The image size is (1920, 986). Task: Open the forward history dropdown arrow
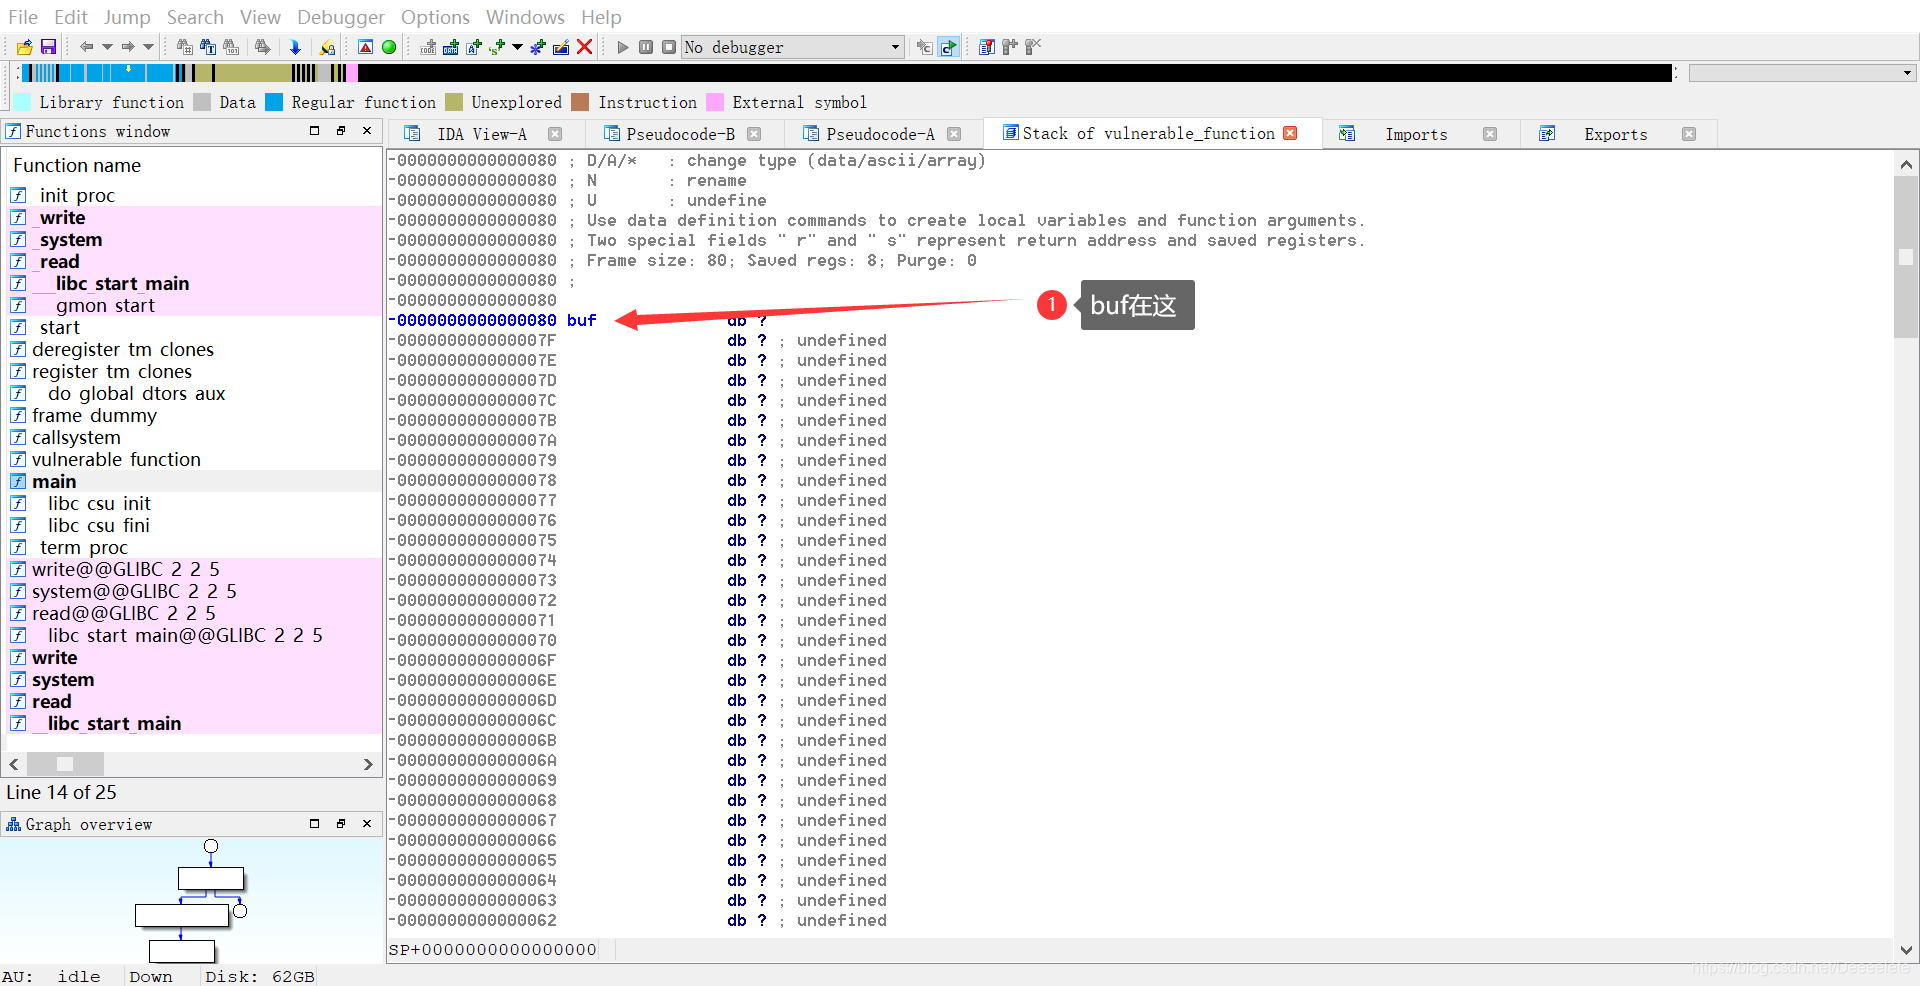(149, 47)
